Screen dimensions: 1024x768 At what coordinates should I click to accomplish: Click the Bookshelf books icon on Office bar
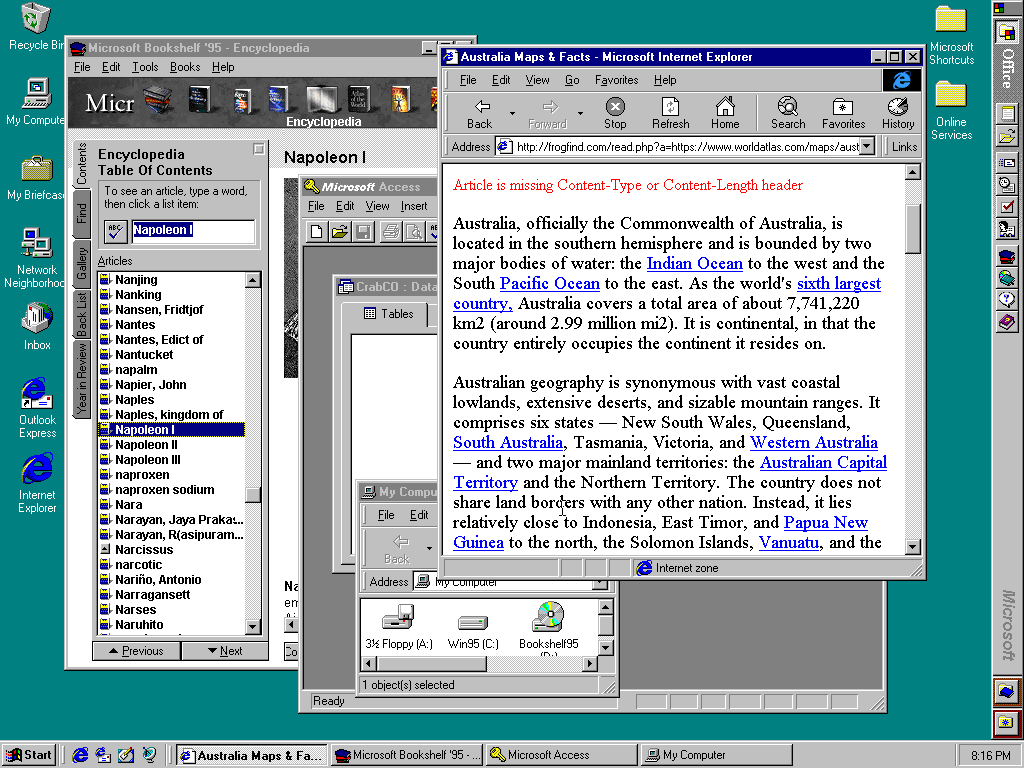point(1007,255)
